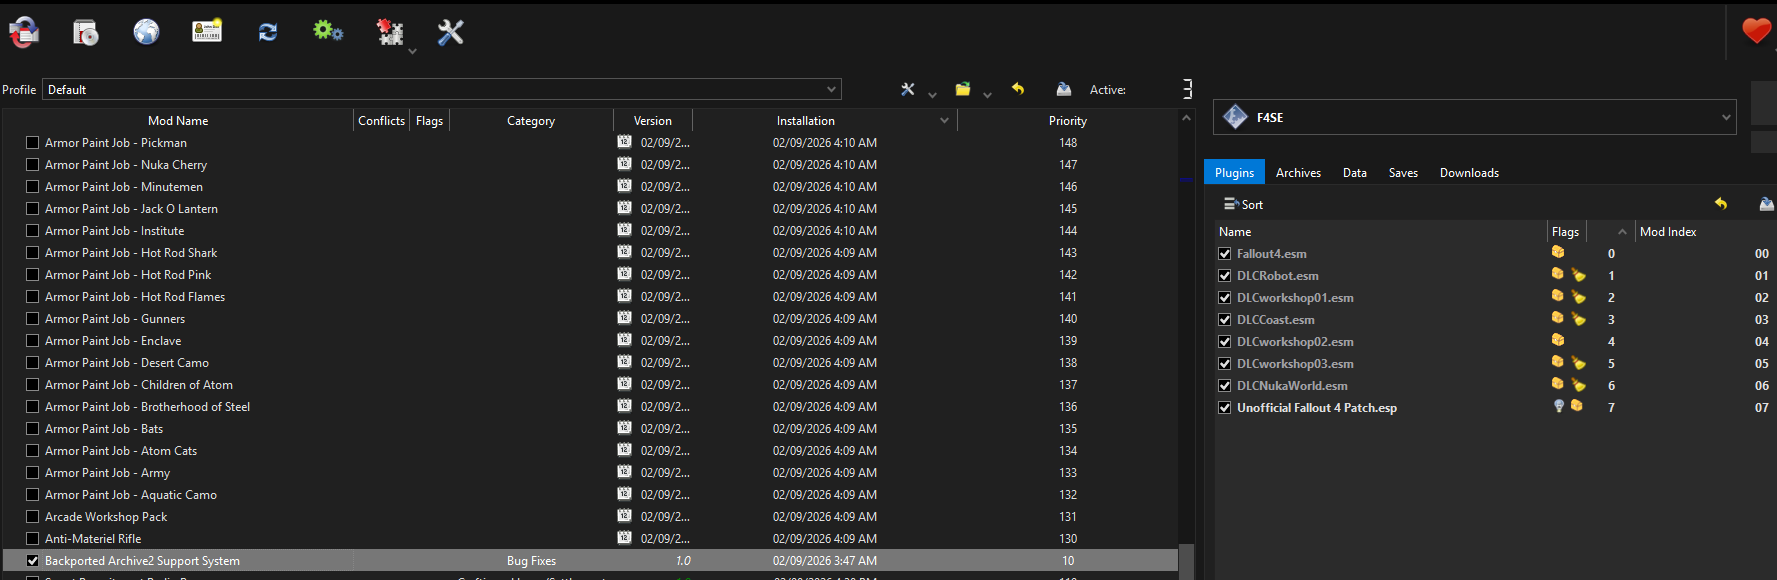This screenshot has width=1777, height=580.
Task: Click the Install Mod from archive icon
Action: pos(86,32)
